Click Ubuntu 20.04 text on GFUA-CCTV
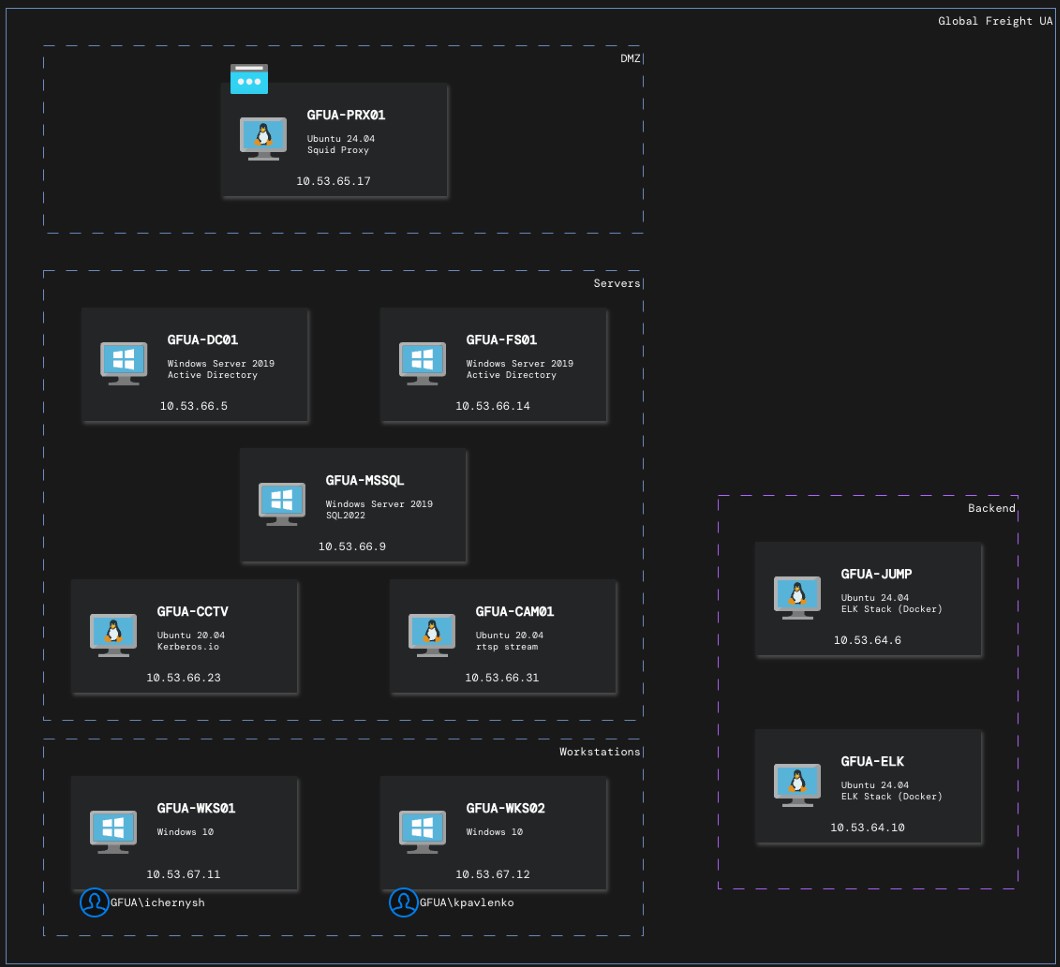Viewport: 1060px width, 967px height. point(191,635)
